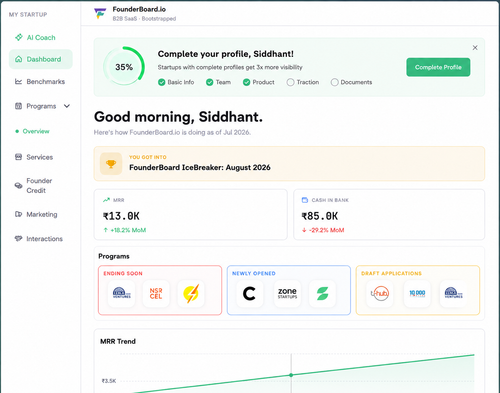Select Dashboard in the sidebar

41,59
